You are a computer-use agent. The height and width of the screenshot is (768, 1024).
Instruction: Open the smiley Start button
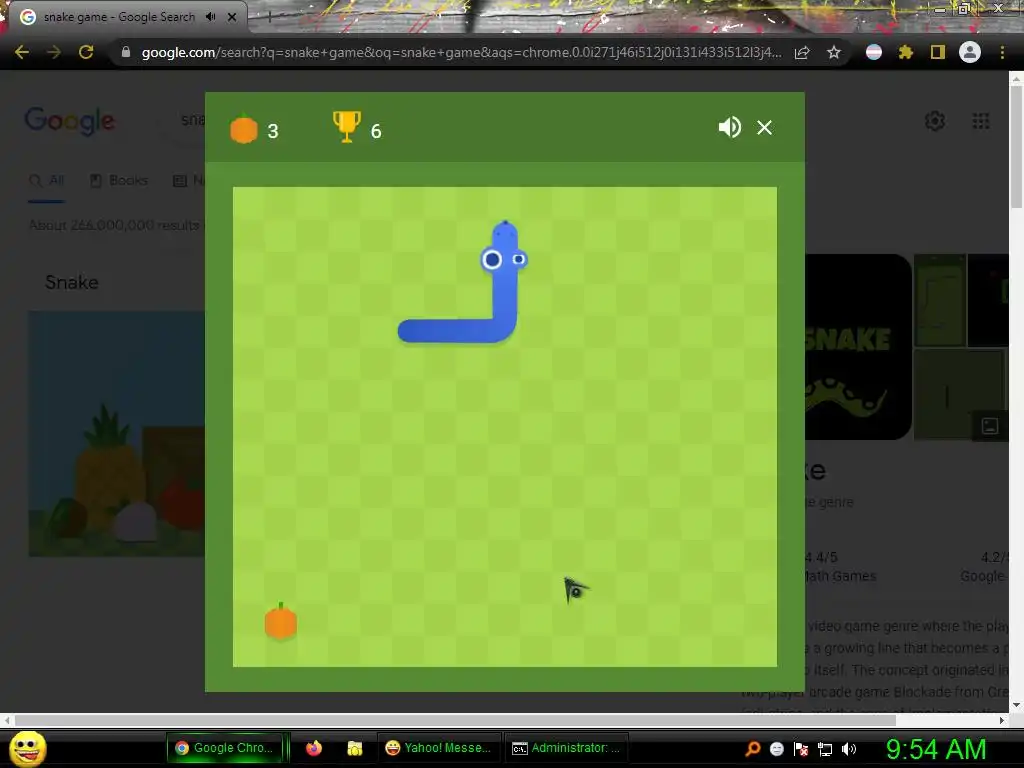(27, 748)
